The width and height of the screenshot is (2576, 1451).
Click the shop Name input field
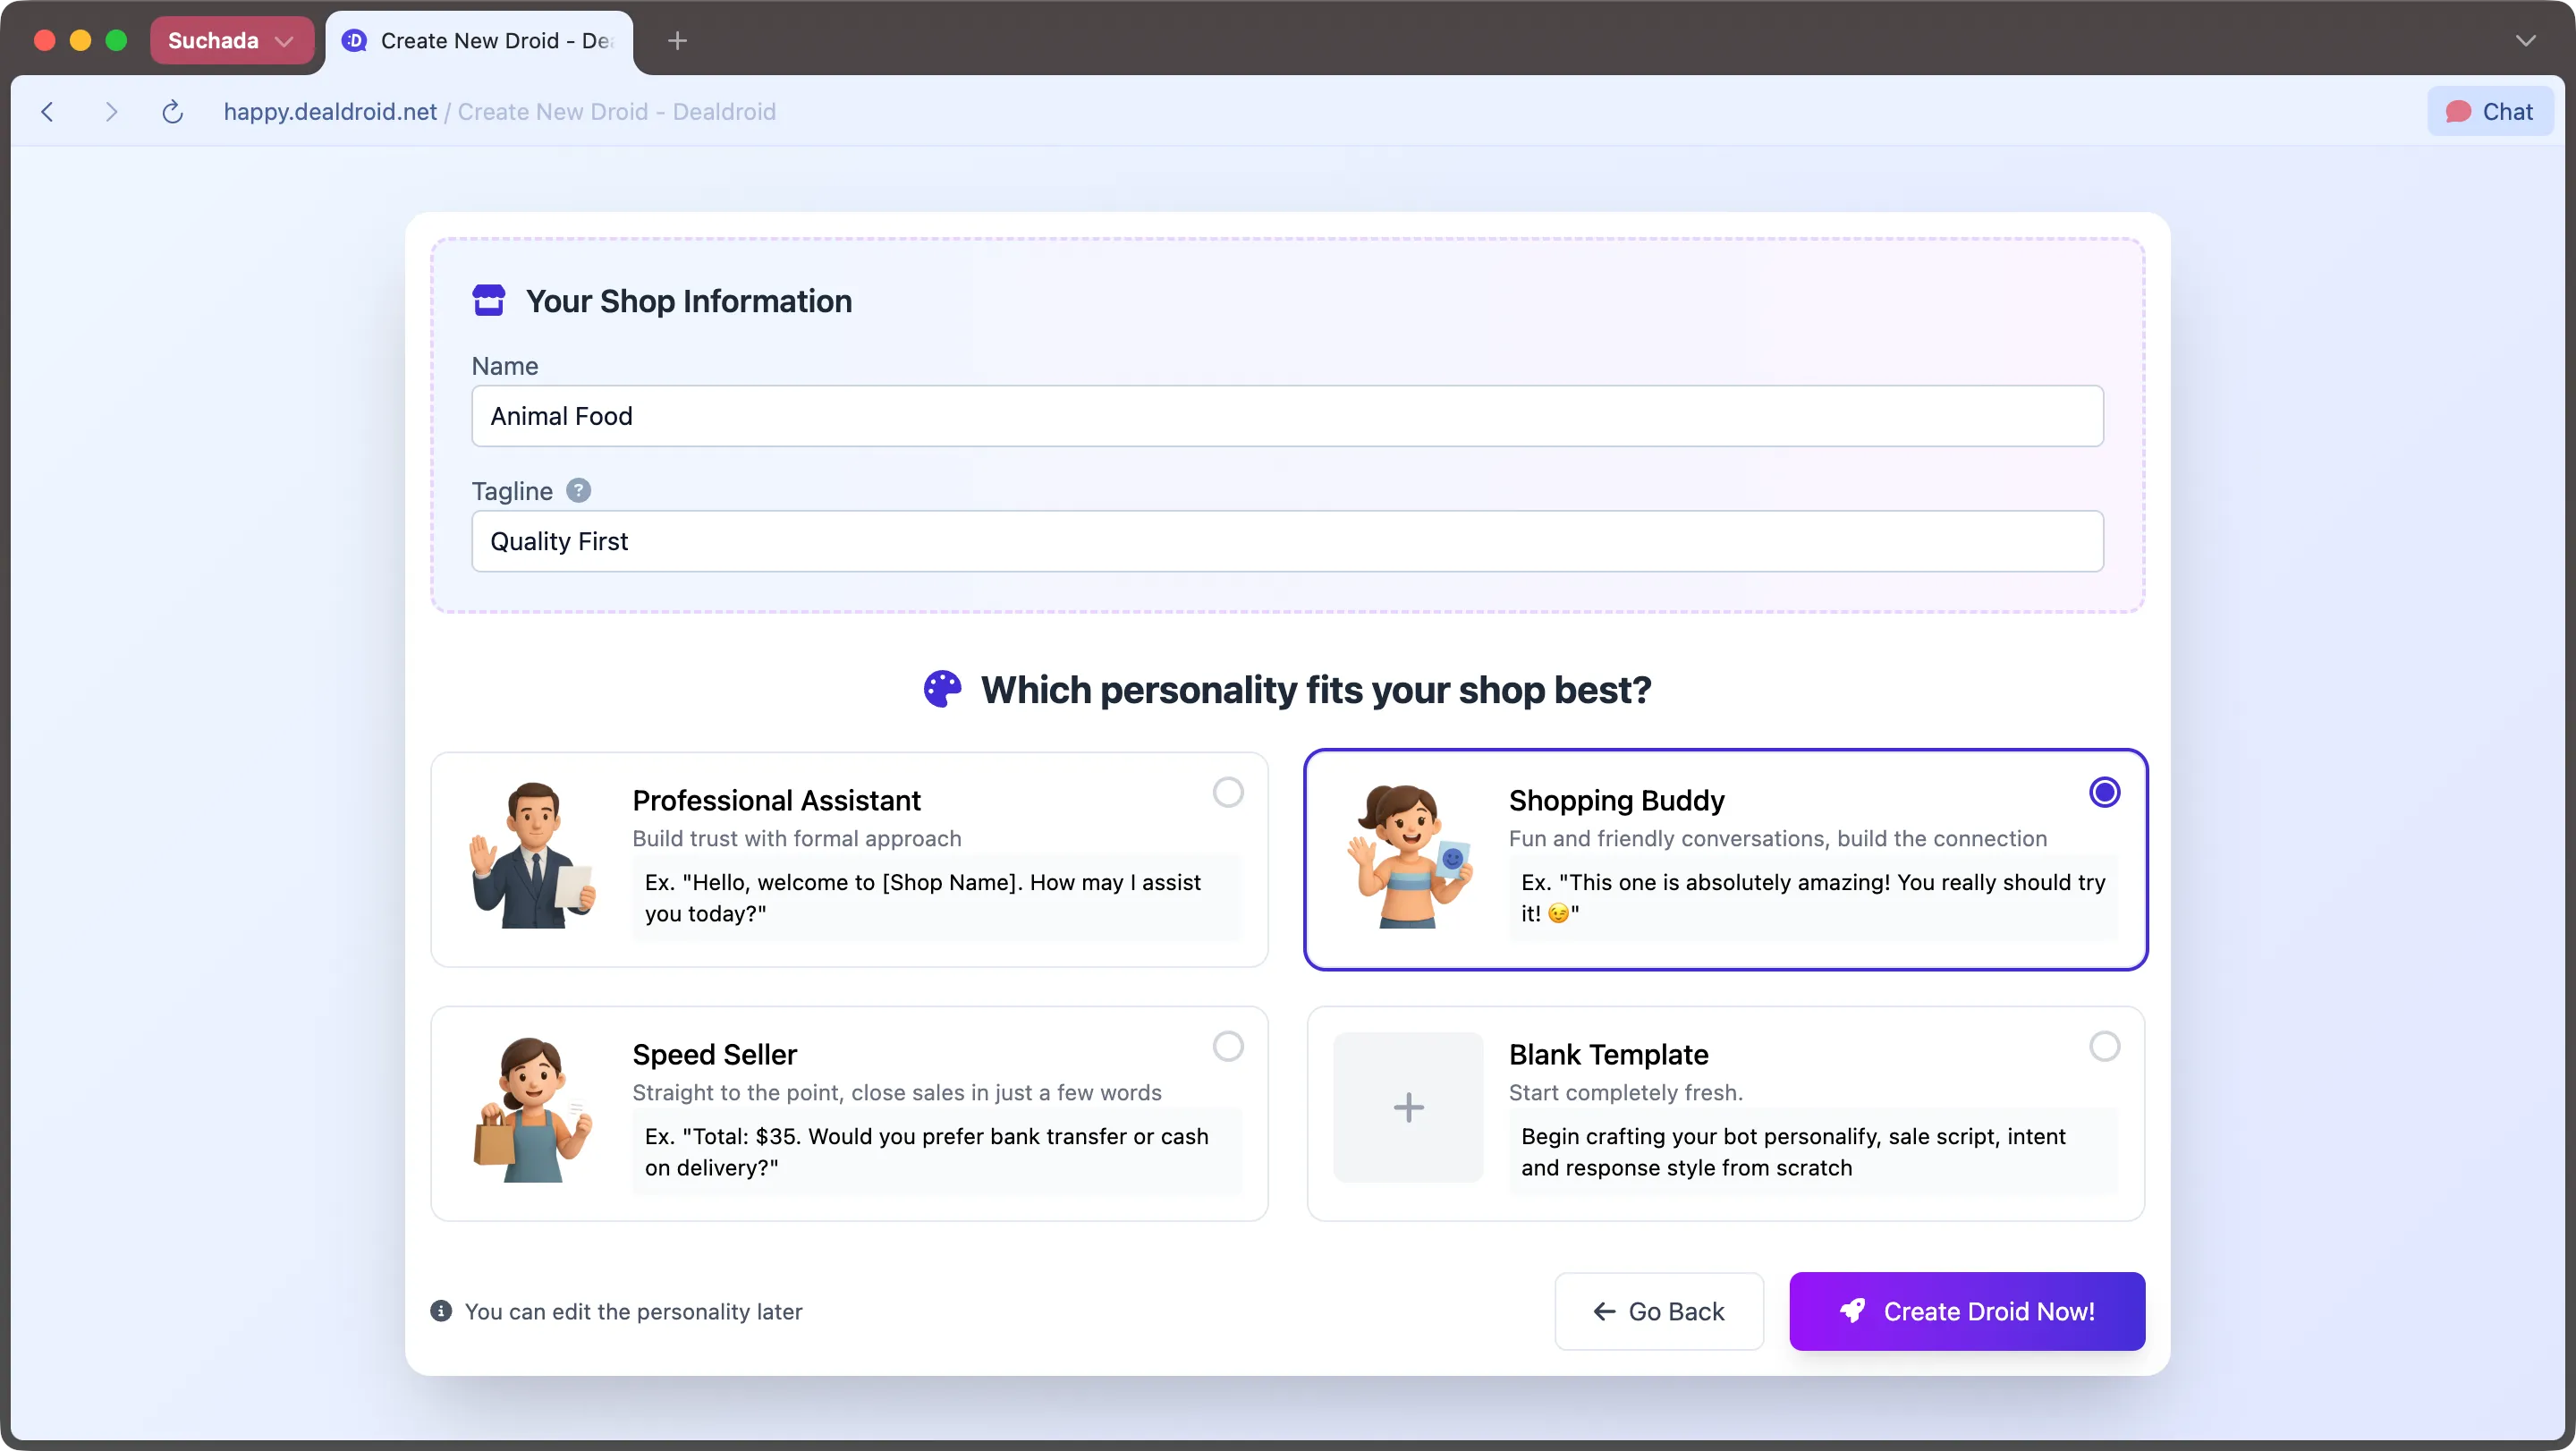(1287, 416)
